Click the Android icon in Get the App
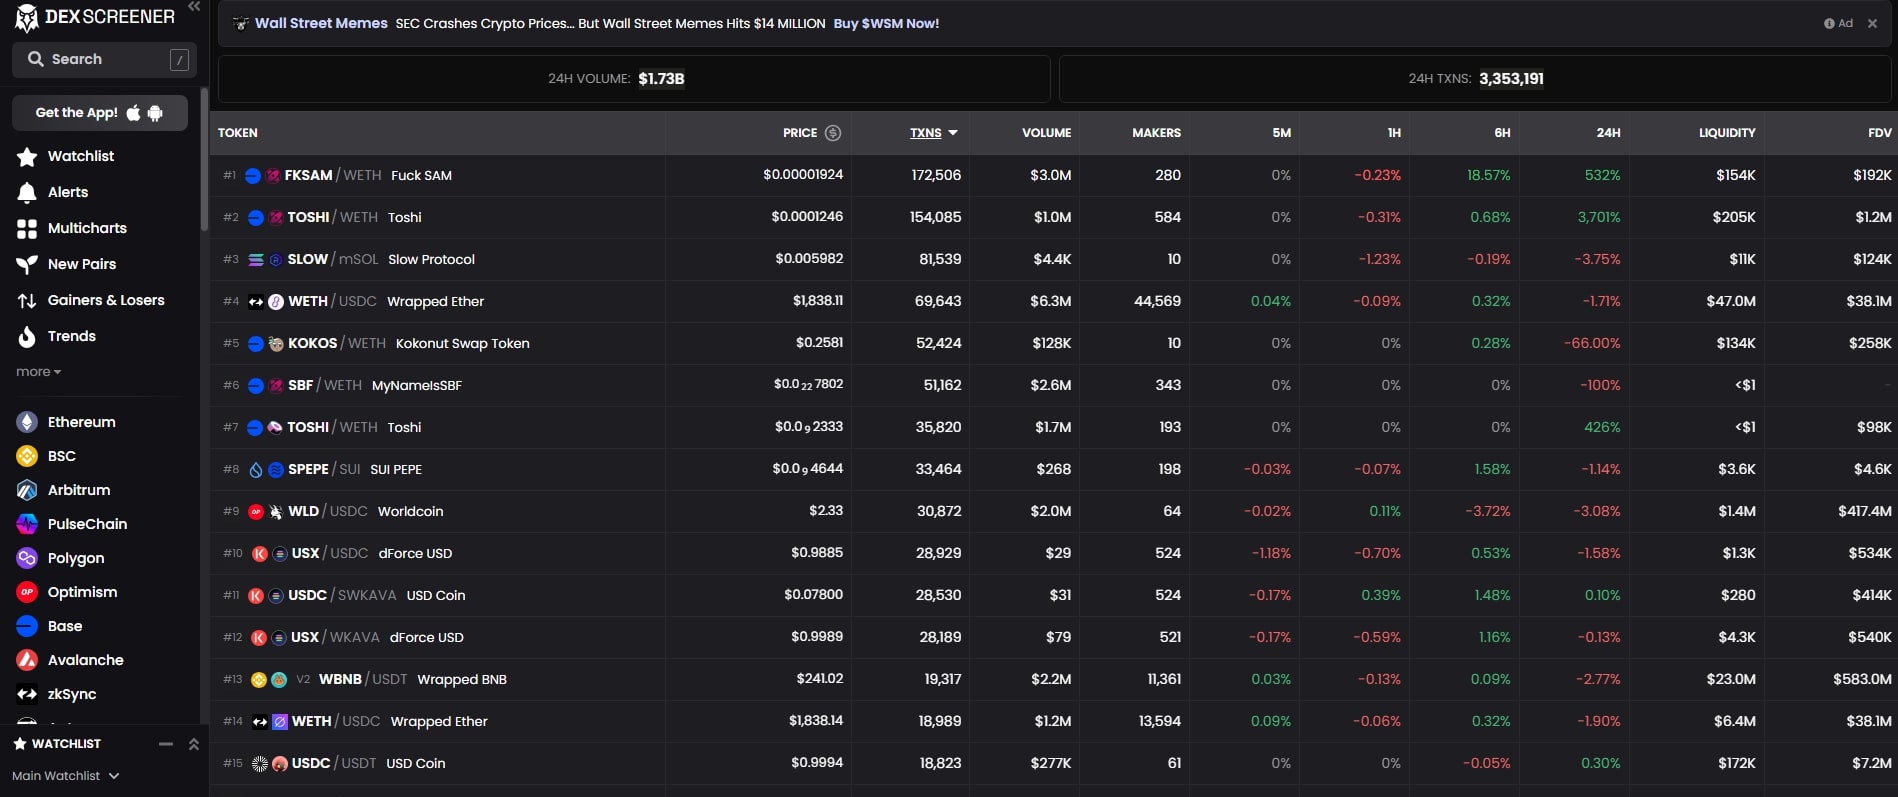The height and width of the screenshot is (797, 1898). tap(155, 113)
